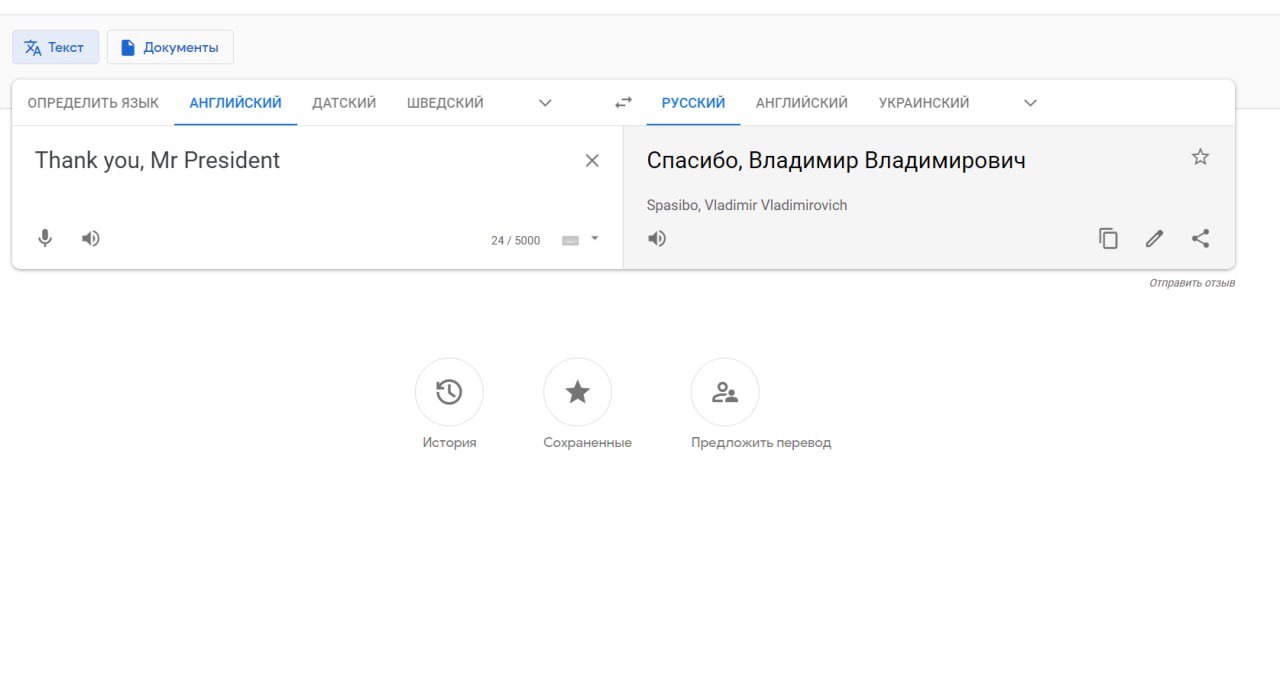Click the 24 / 5000 character counter
1280x690 pixels.
click(x=515, y=240)
